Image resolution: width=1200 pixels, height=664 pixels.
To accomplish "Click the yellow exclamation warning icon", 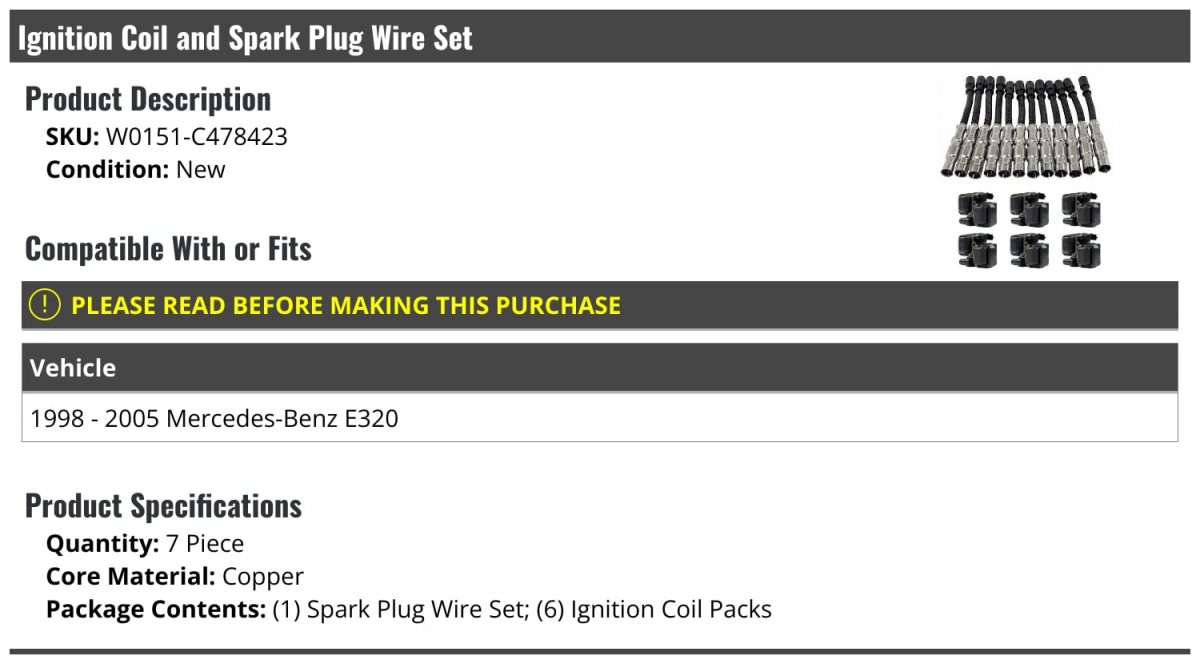I will pos(45,305).
